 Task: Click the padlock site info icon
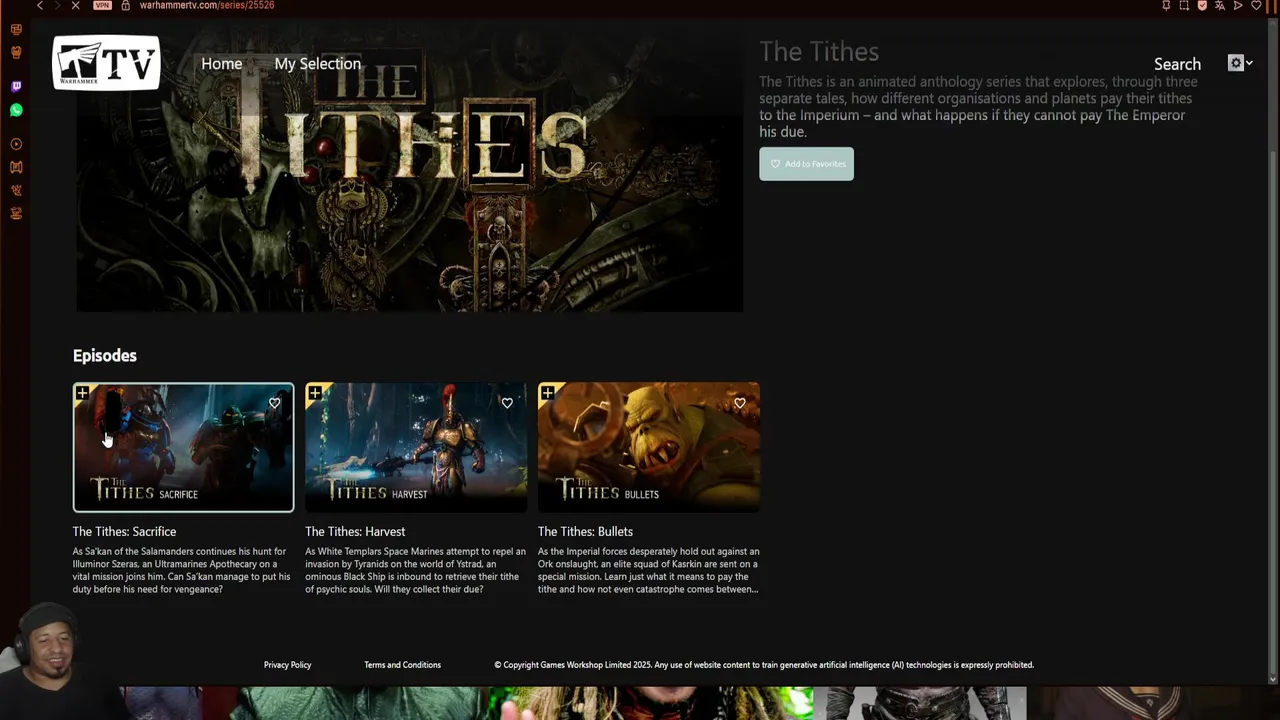click(x=125, y=5)
